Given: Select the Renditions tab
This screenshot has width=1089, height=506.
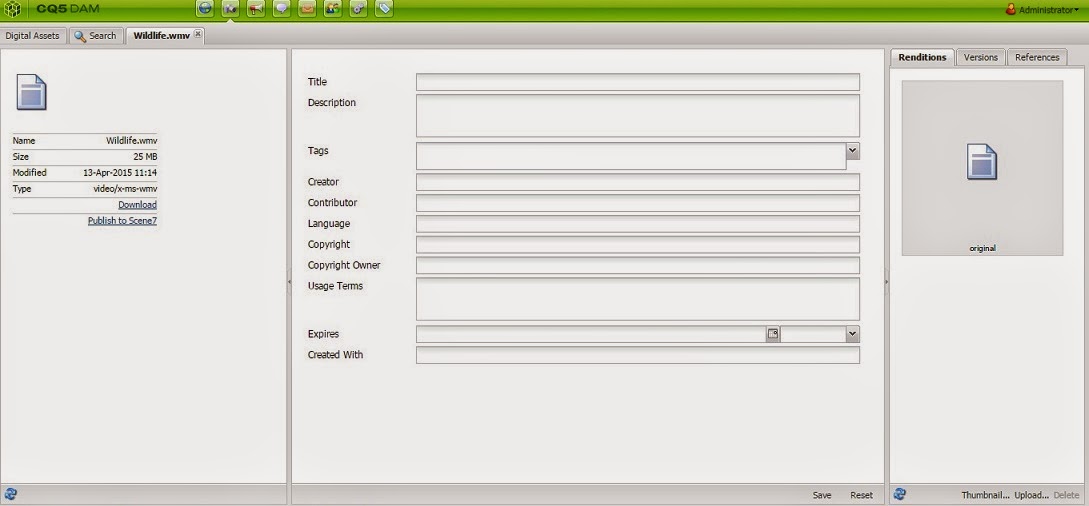Looking at the screenshot, I should (x=922, y=57).
